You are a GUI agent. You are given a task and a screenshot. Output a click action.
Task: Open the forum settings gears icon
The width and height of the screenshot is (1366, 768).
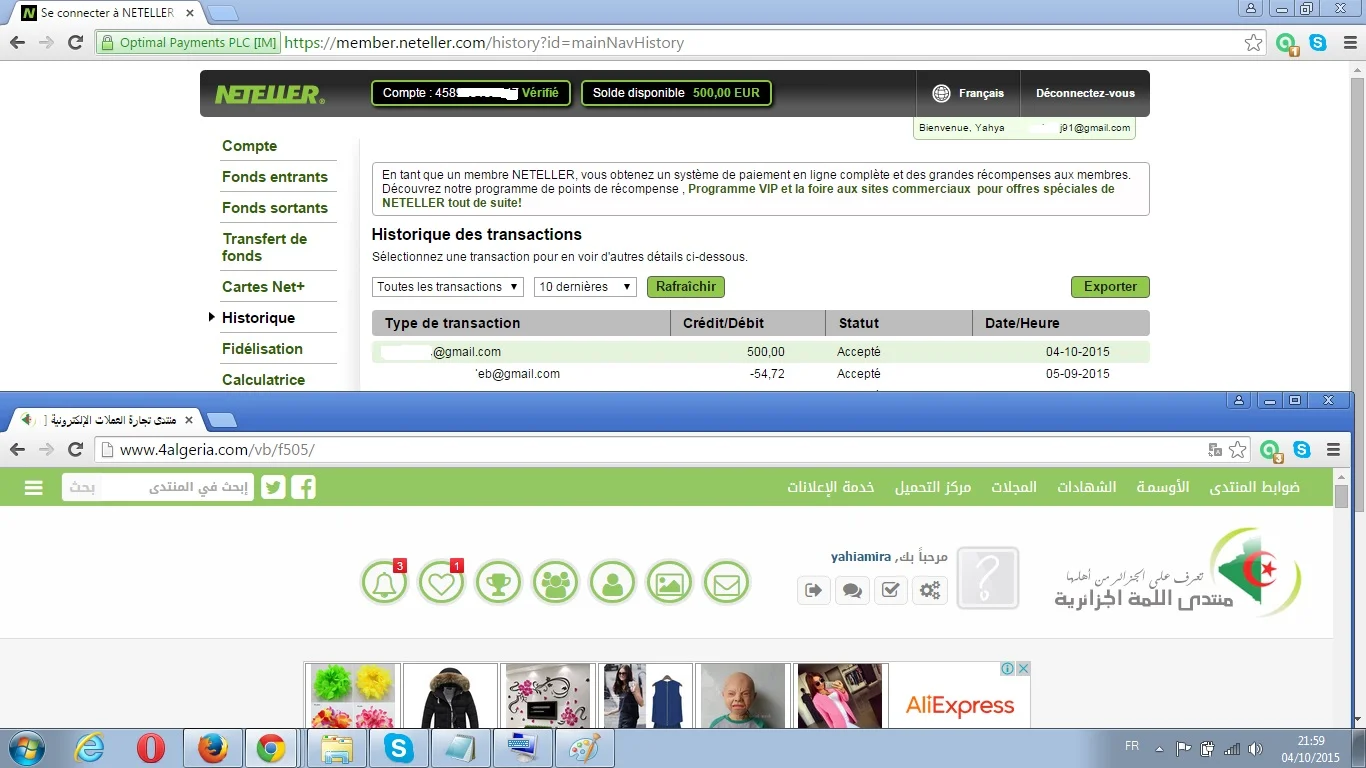930,590
